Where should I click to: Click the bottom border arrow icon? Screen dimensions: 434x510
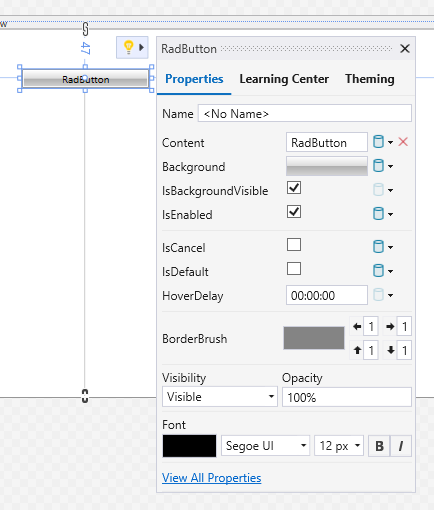click(391, 350)
